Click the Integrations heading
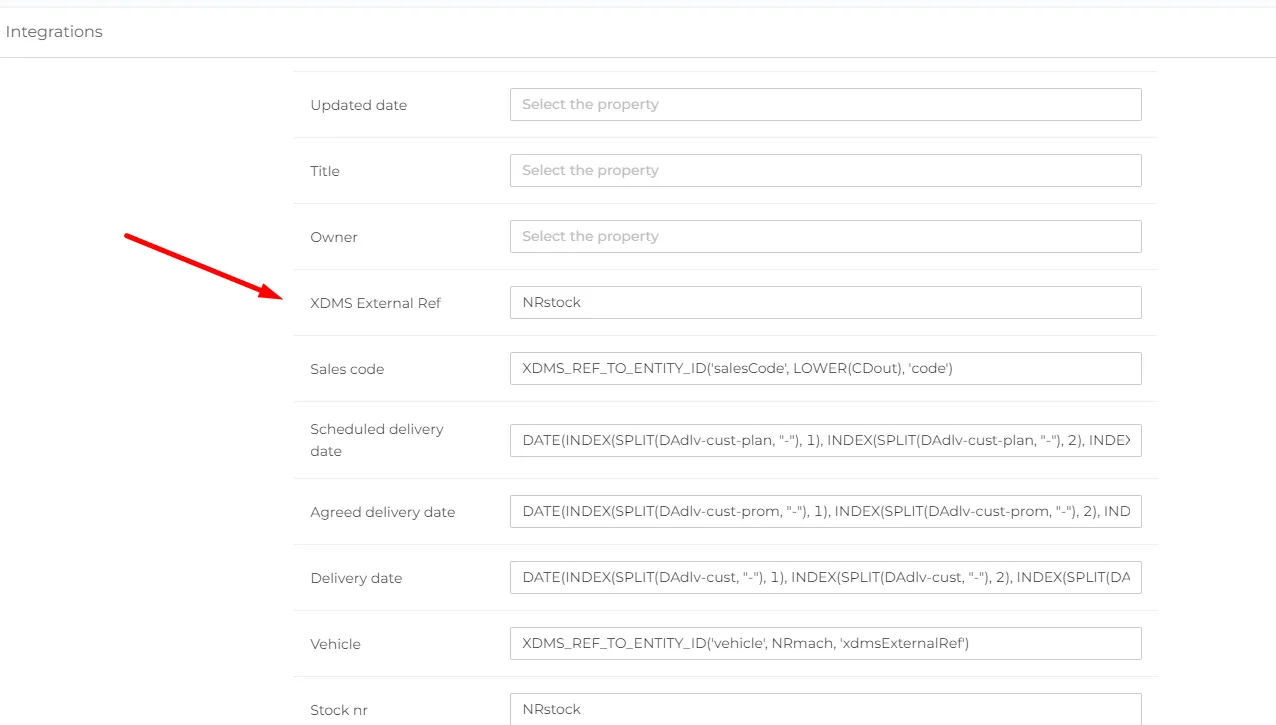This screenshot has width=1276, height=725. tap(54, 32)
